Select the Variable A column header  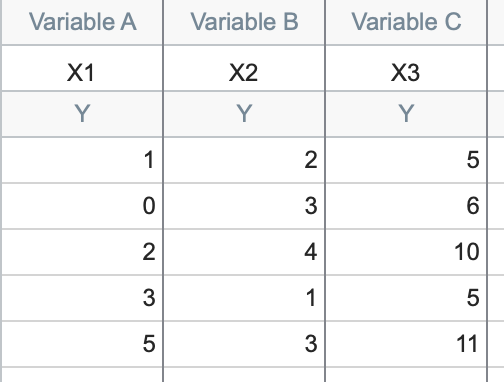82,22
